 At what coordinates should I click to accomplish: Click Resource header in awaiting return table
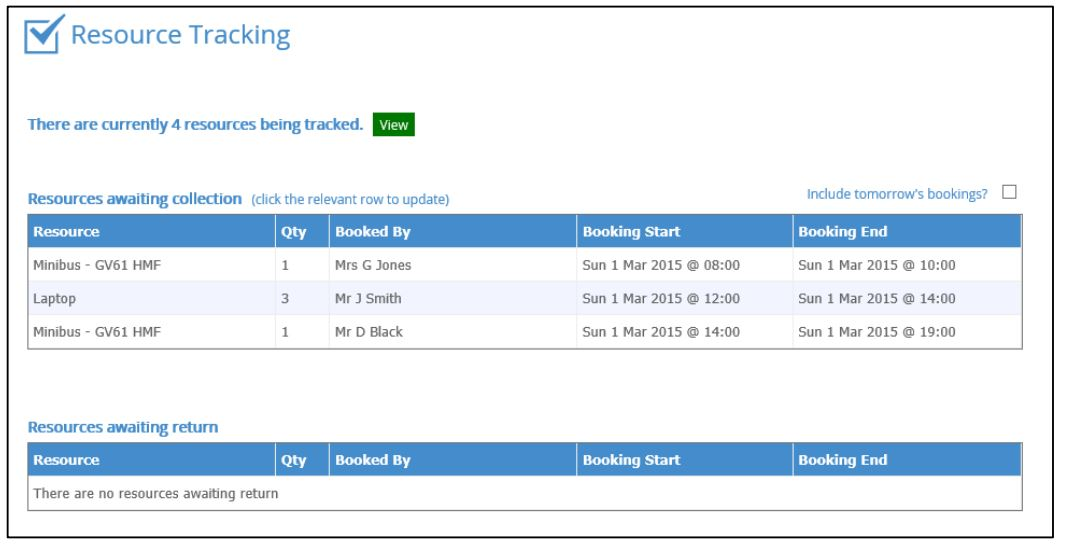(151, 459)
